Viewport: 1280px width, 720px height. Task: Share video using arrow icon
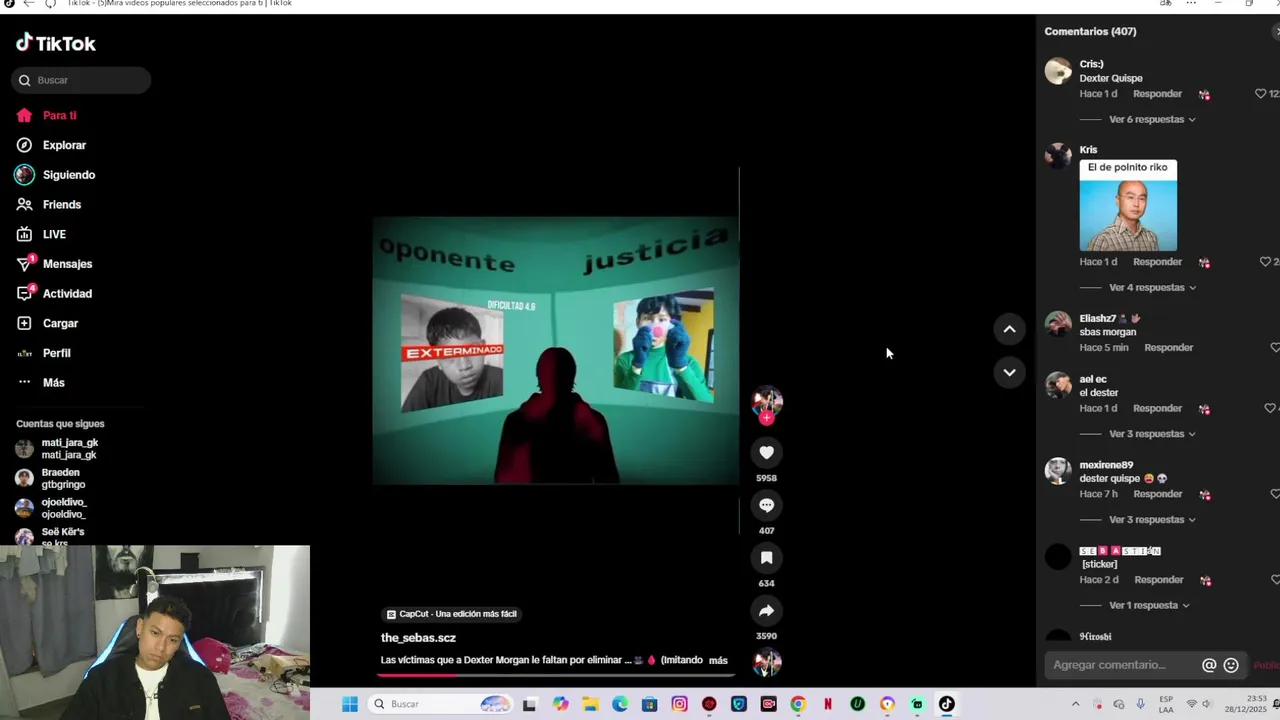click(x=766, y=611)
